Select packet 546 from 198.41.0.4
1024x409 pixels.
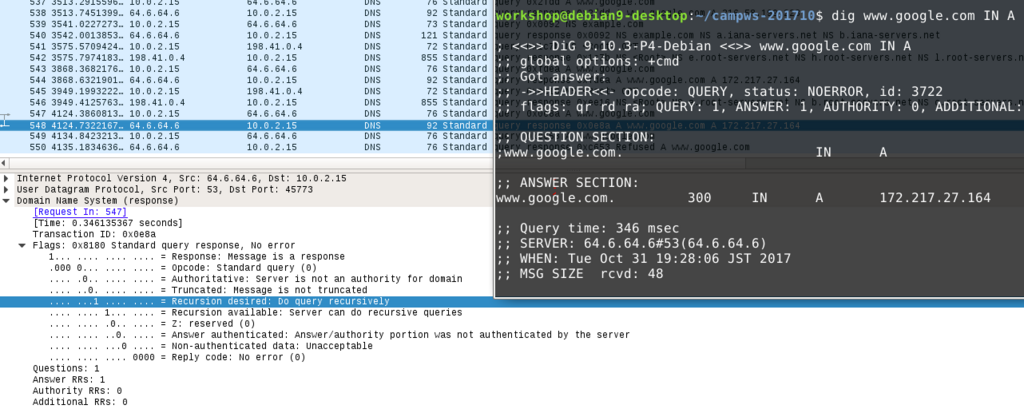pos(247,102)
